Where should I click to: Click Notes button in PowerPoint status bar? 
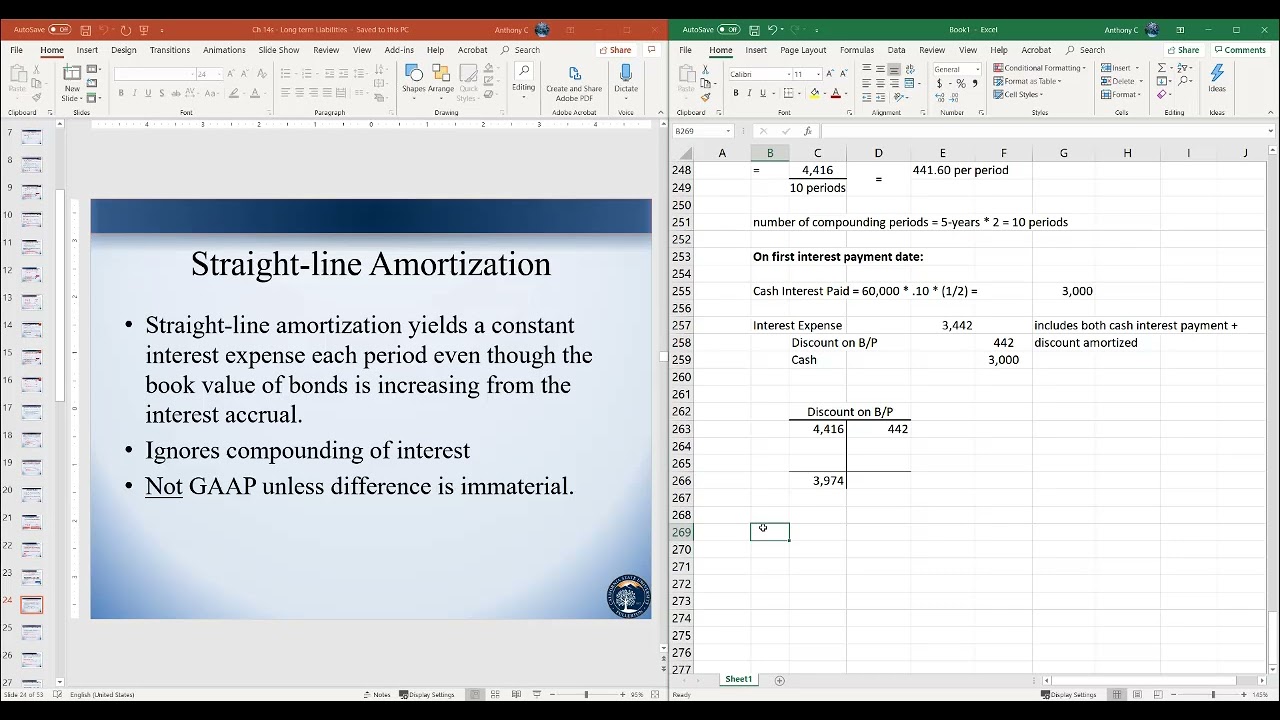point(377,695)
